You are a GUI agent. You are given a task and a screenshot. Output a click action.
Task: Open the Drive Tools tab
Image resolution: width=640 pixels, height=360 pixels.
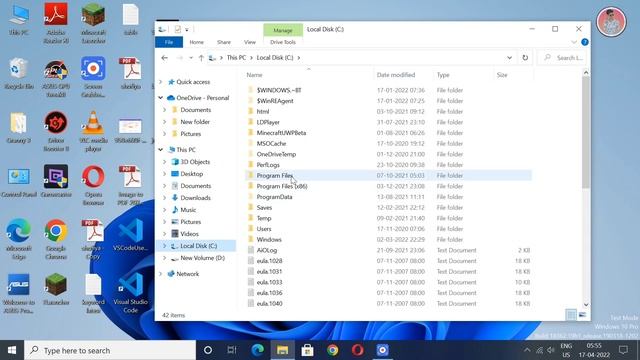tap(283, 42)
